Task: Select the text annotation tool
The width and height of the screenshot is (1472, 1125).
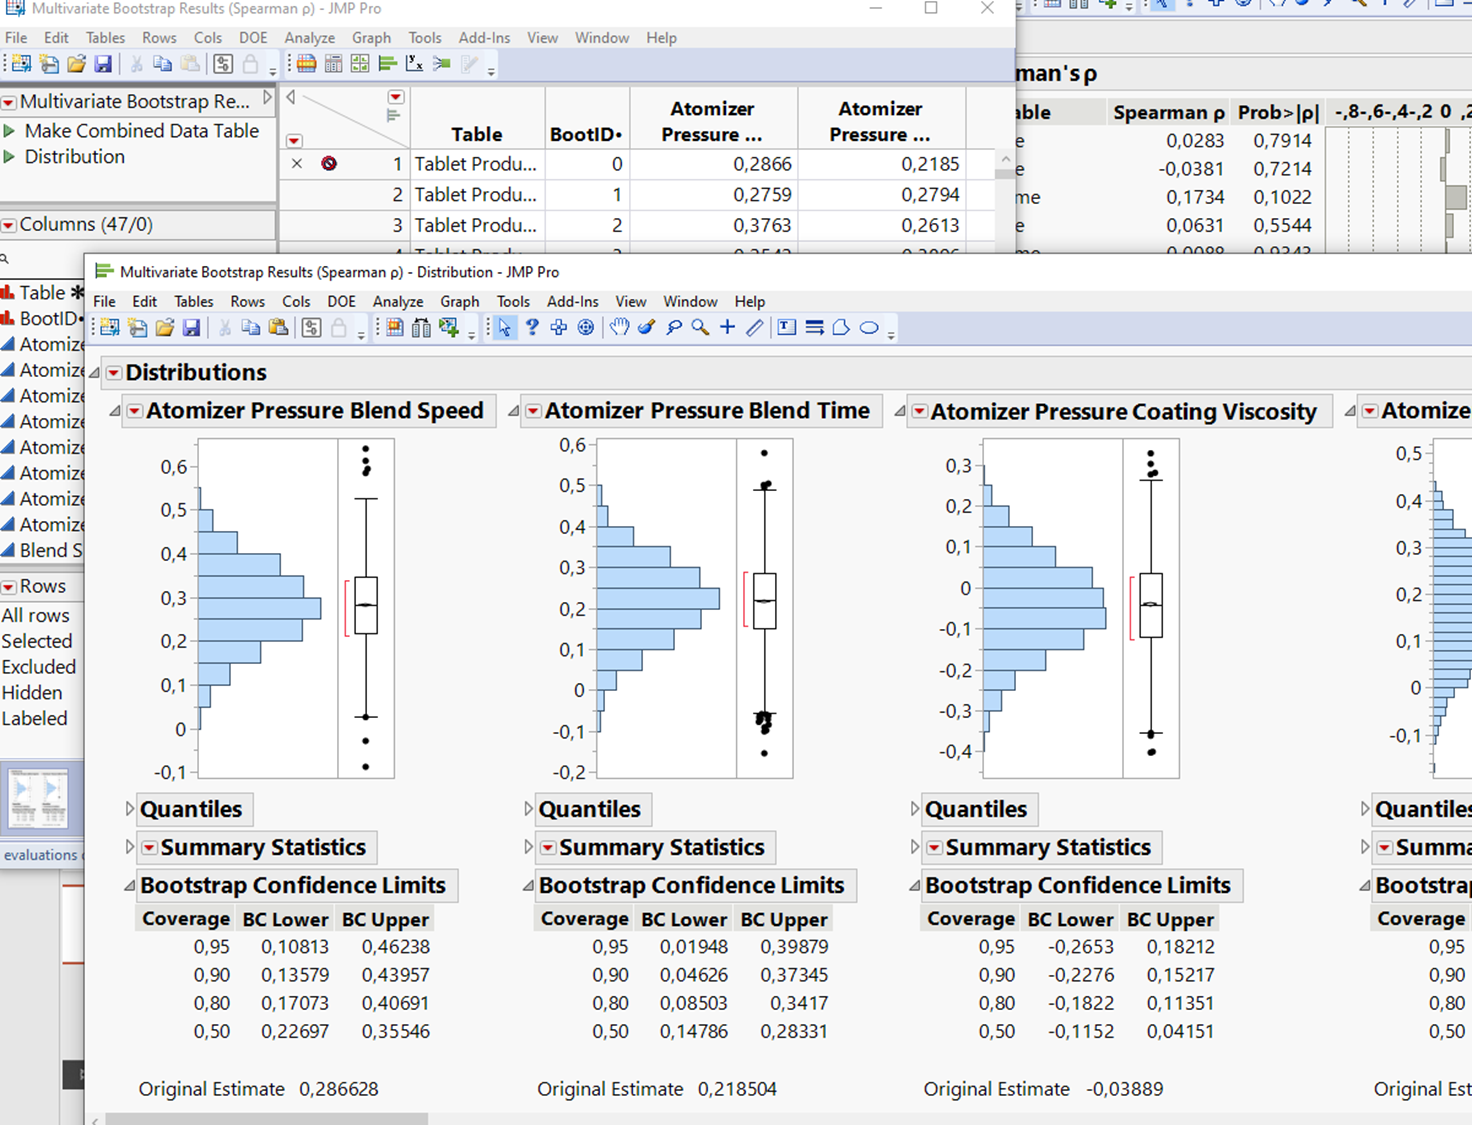Action: click(x=787, y=327)
